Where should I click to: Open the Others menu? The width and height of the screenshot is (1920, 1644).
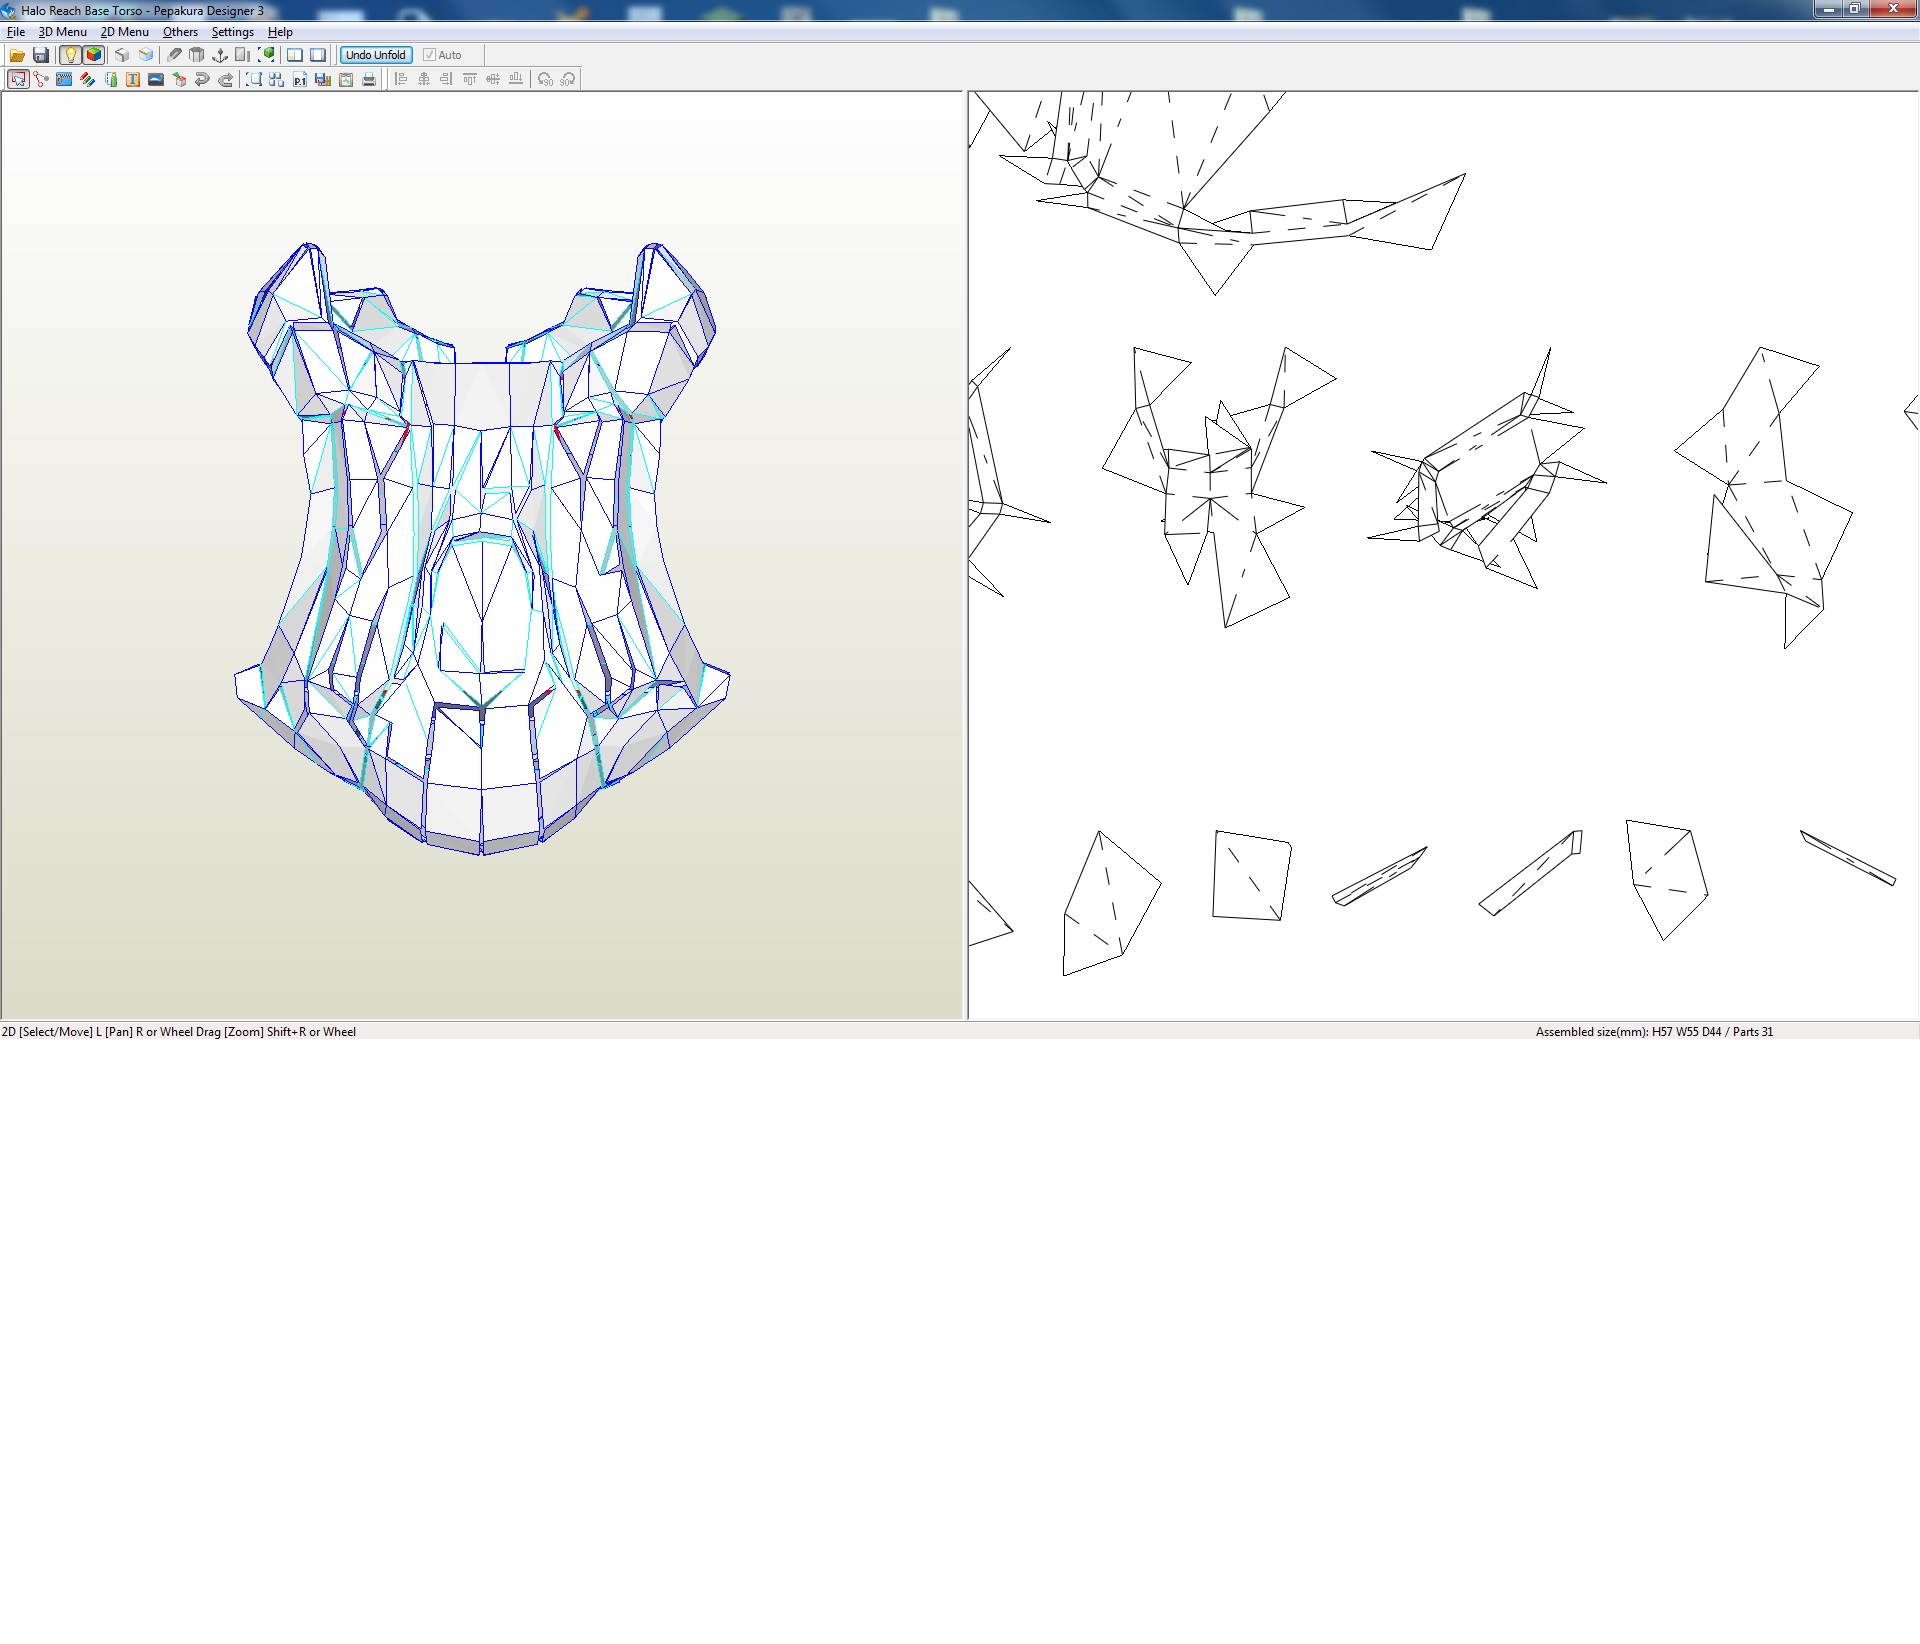click(x=181, y=32)
